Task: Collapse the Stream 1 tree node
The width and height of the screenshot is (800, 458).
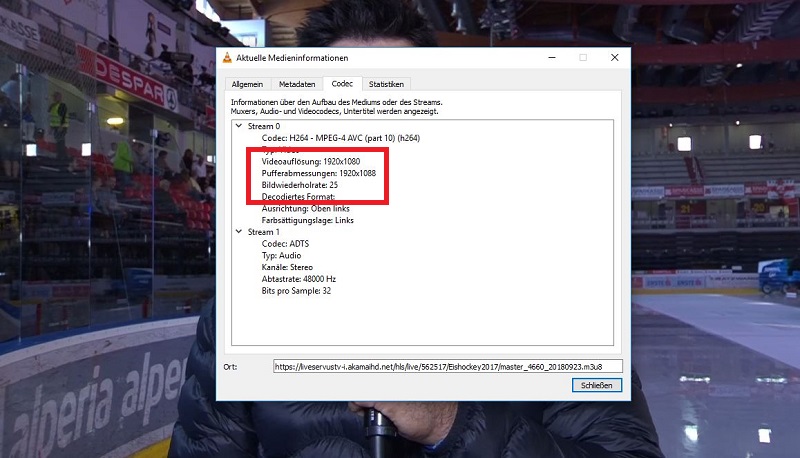Action: tap(237, 231)
